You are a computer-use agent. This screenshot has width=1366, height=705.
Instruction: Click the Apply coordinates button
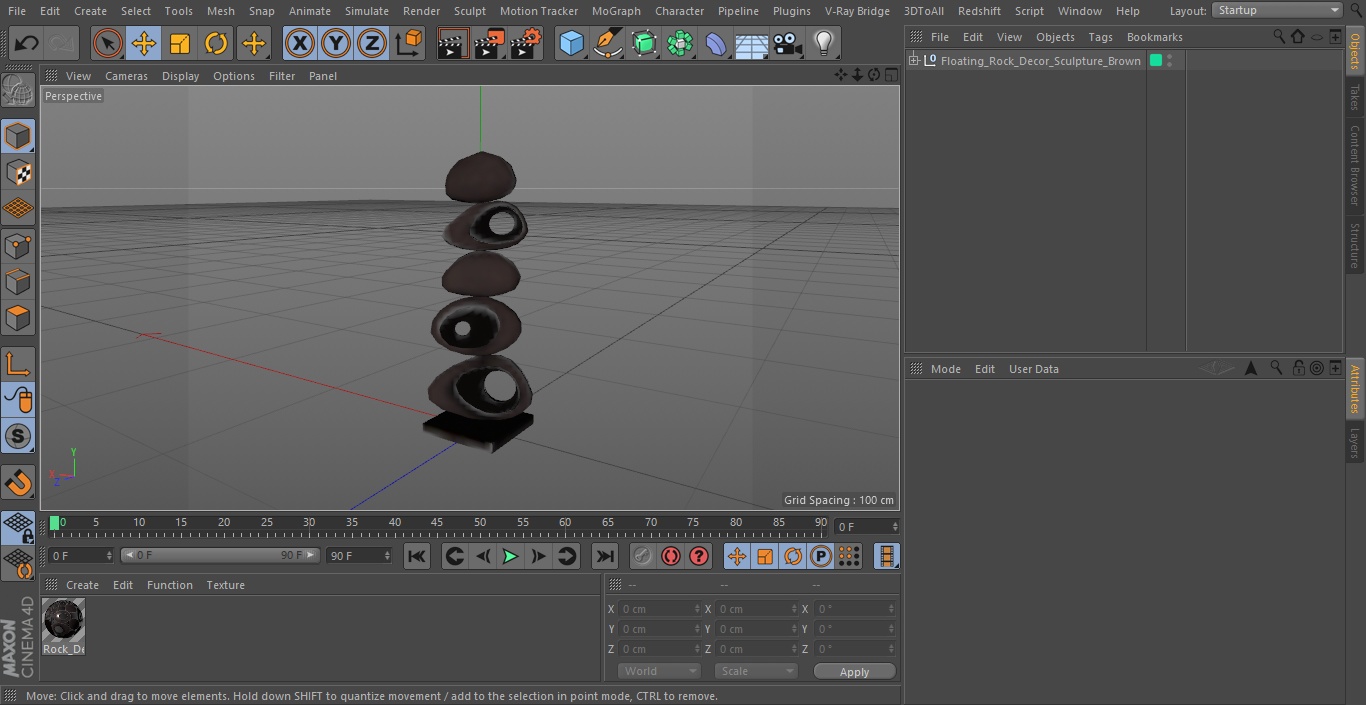coord(854,672)
